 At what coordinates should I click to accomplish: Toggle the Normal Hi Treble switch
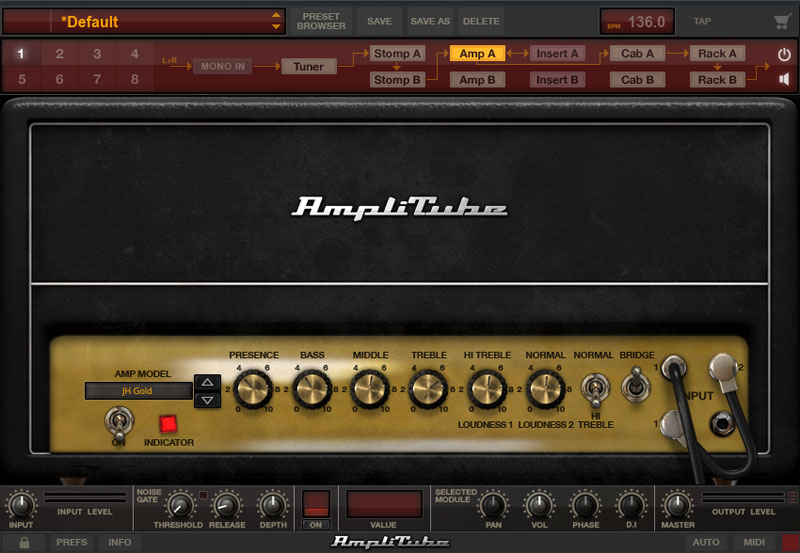point(595,390)
